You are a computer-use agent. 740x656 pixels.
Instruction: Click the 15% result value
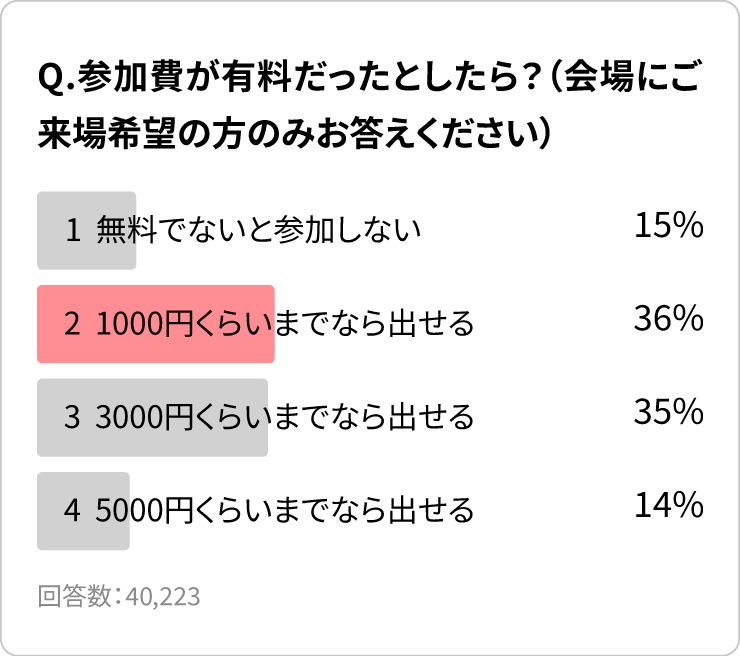[x=669, y=226]
